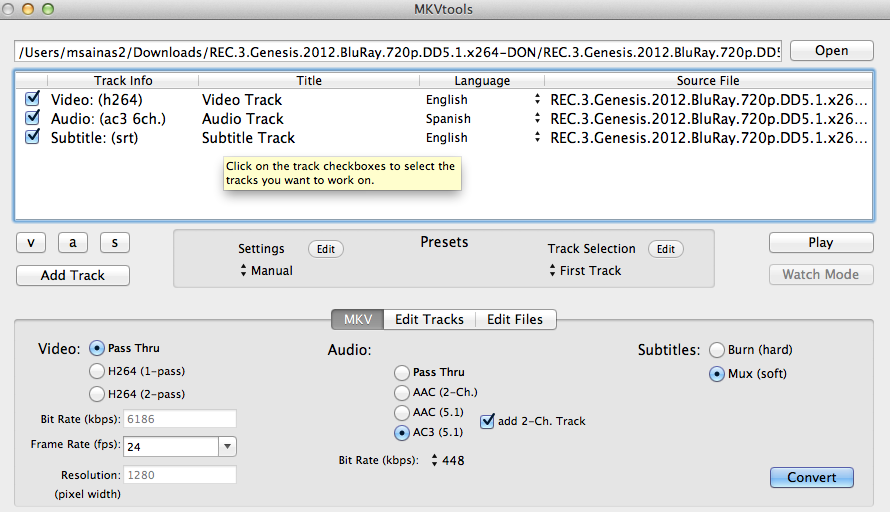
Task: Select AAC (2-Ch.) audio option
Action: click(x=402, y=393)
